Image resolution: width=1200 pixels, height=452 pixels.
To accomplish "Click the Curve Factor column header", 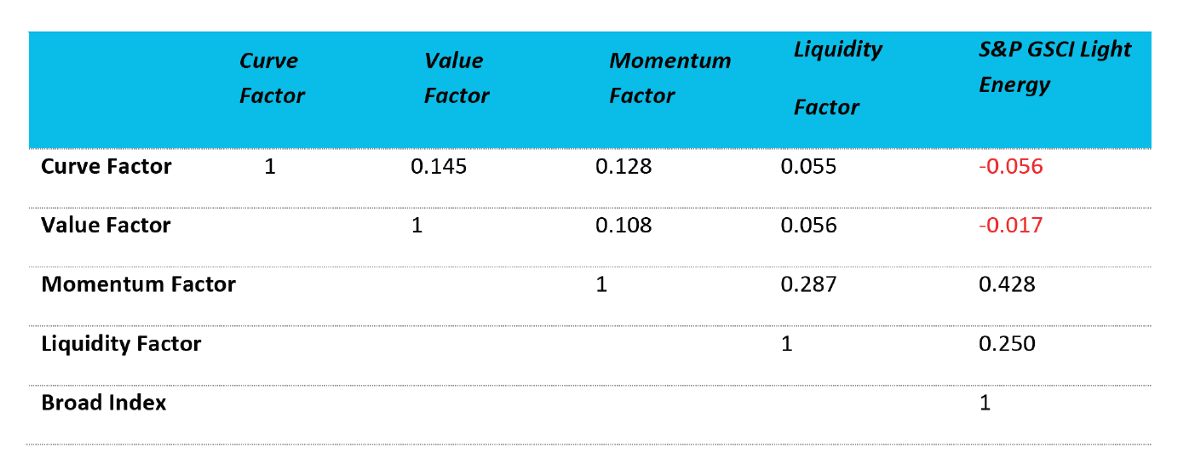I will (271, 79).
